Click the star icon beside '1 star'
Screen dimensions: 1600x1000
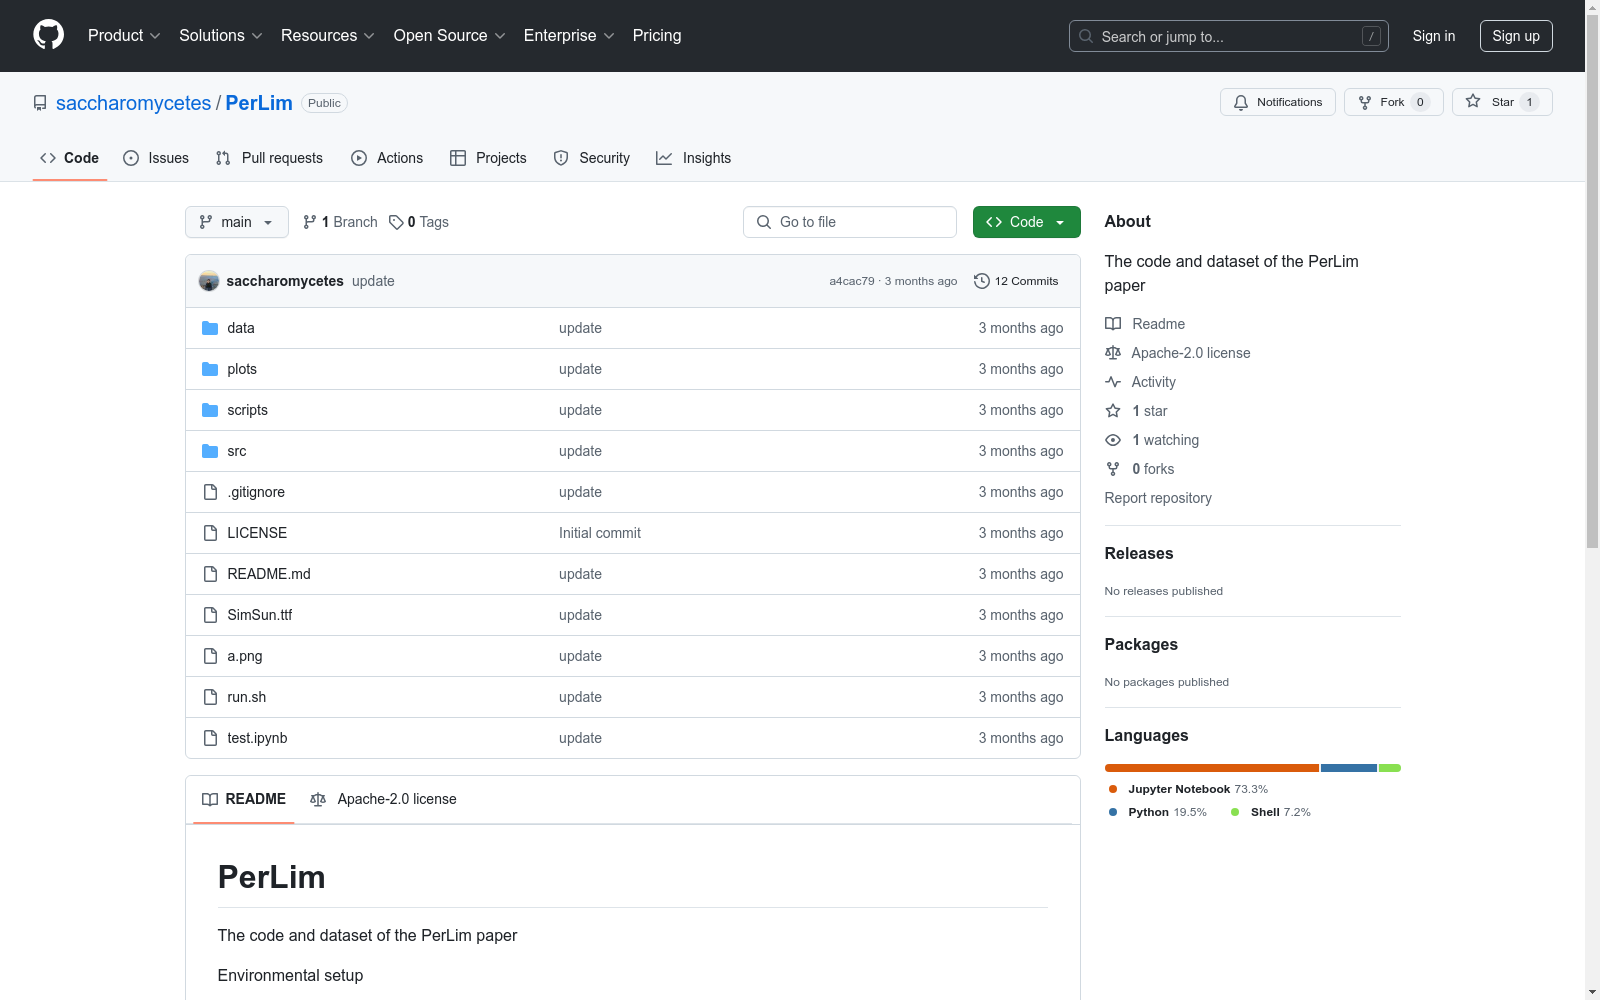tap(1113, 411)
